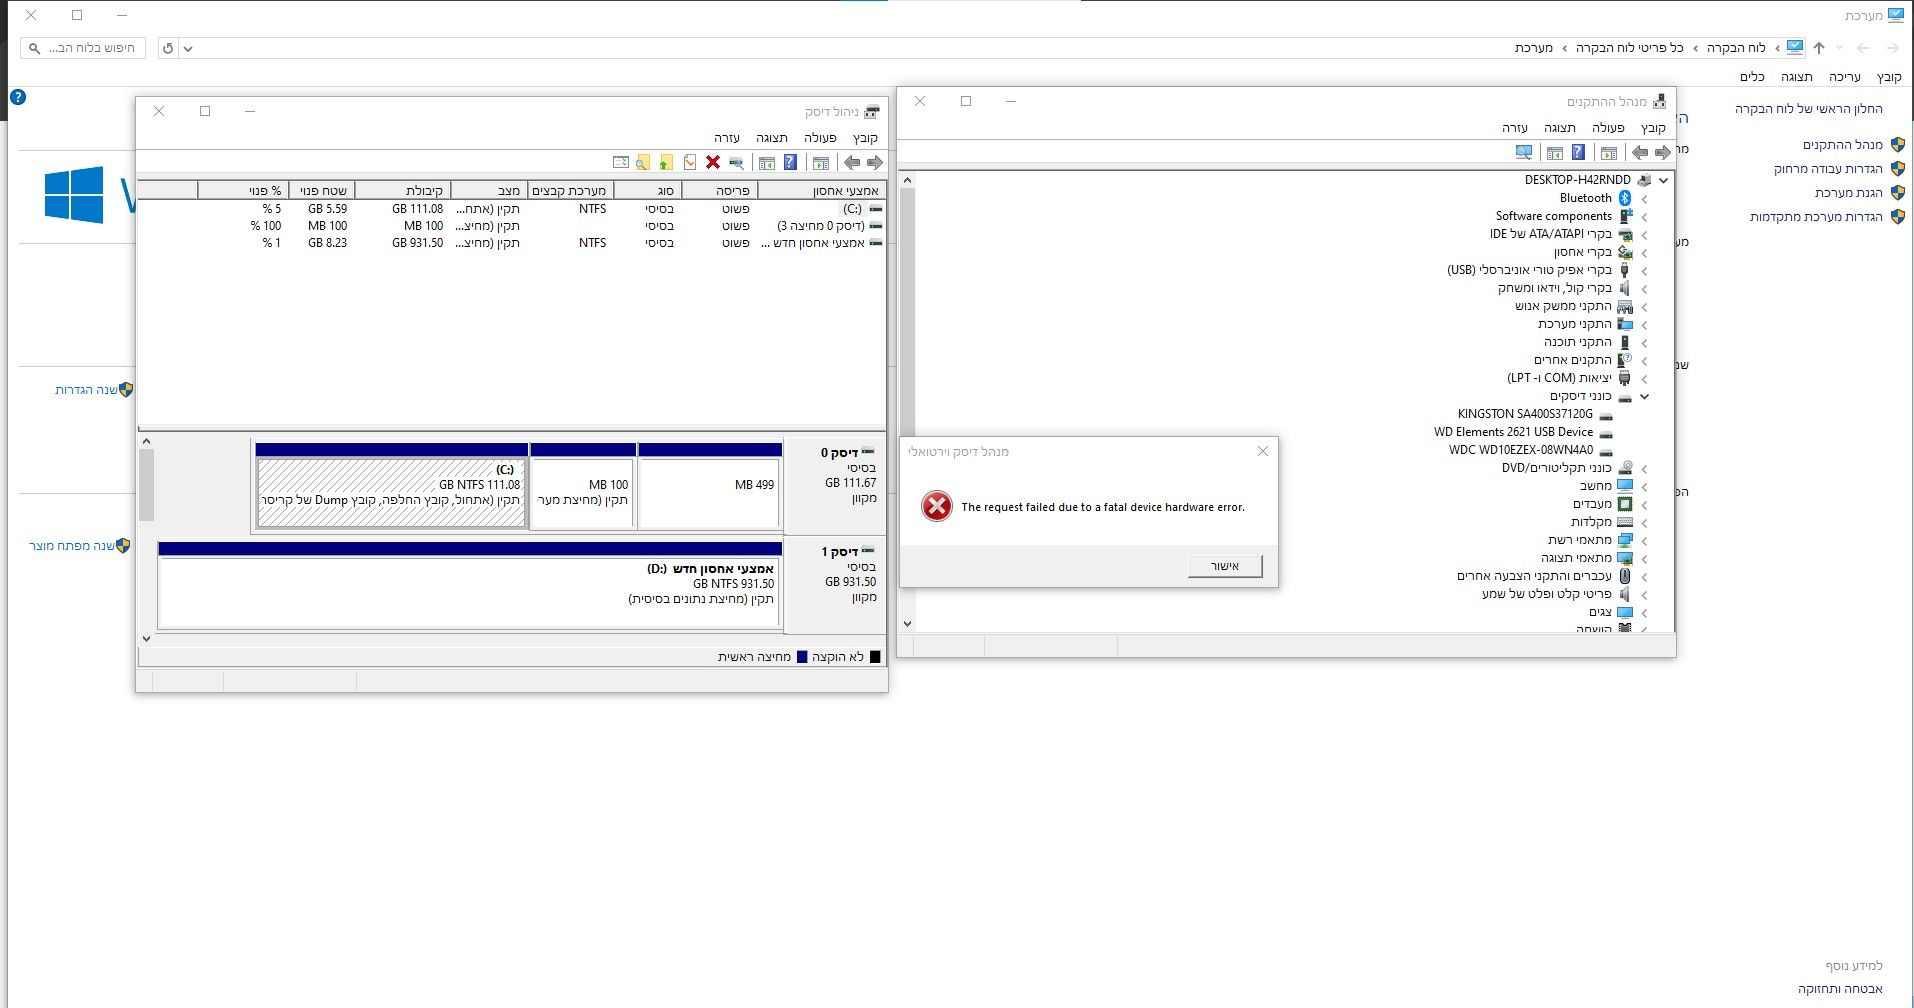The width and height of the screenshot is (1914, 1008).
Task: Click the folder-with-green-up-arrow toolbar icon
Action: click(666, 162)
